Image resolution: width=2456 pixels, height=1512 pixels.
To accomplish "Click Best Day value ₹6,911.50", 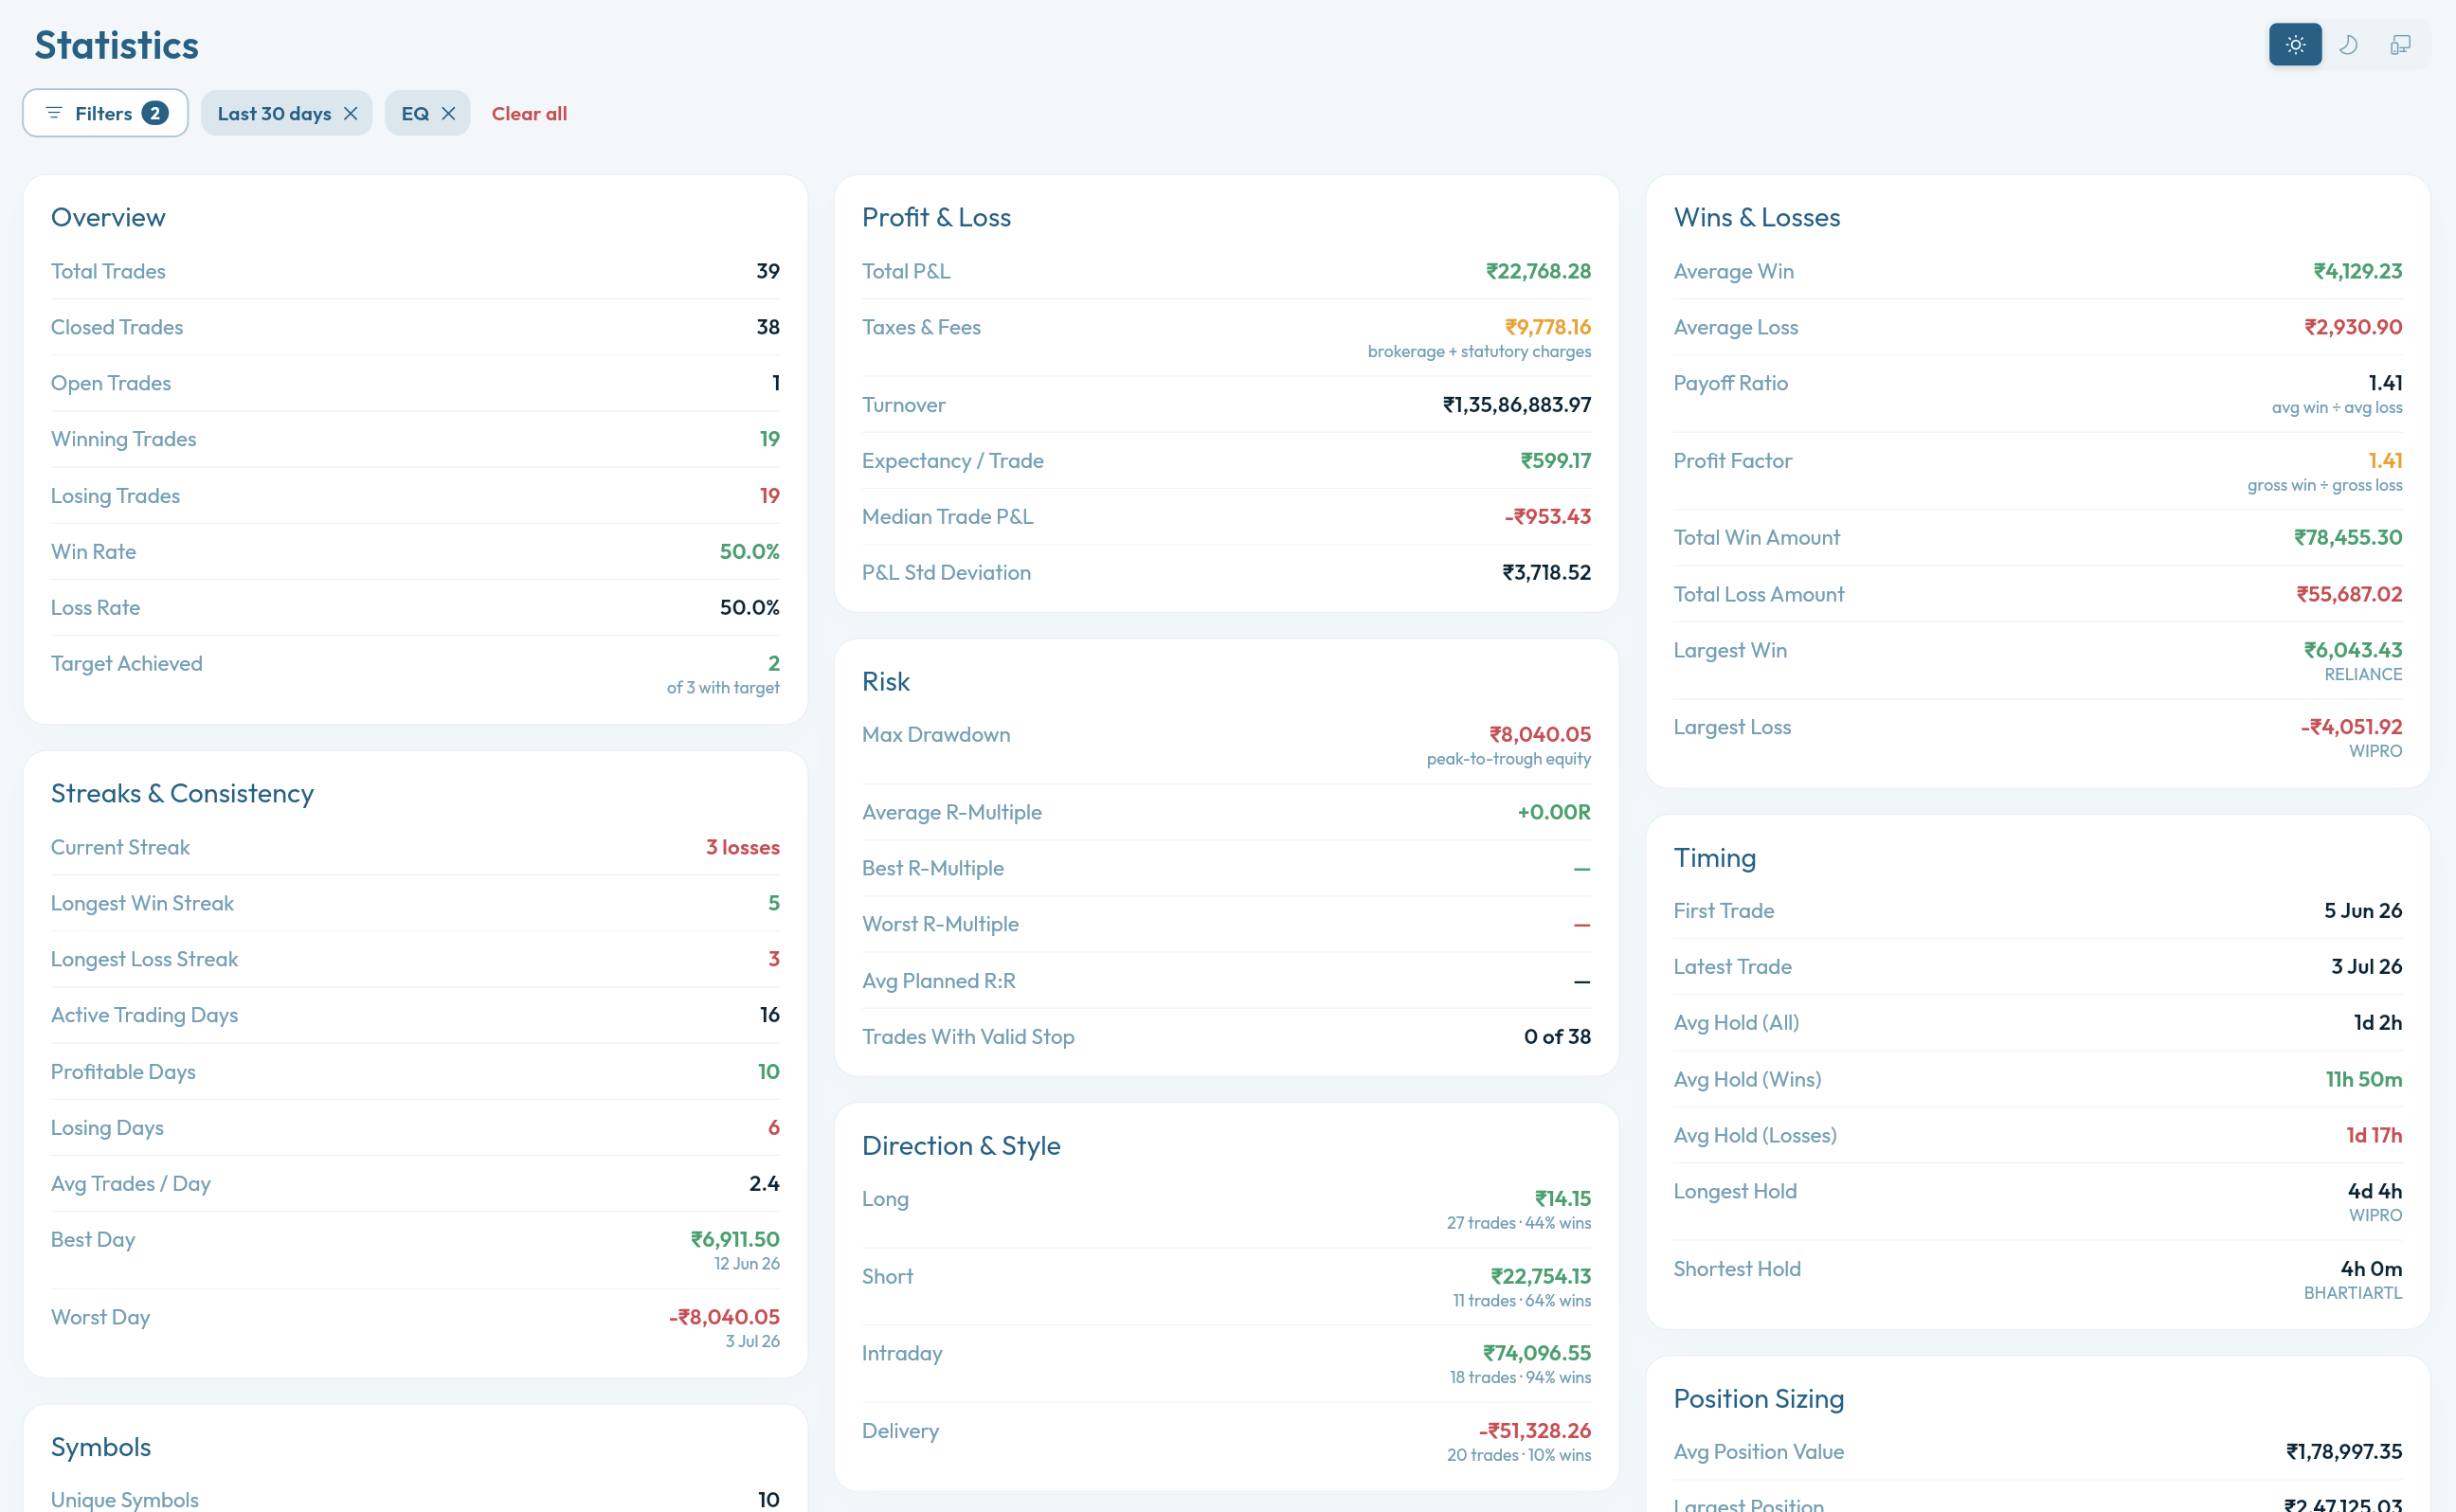I will tap(735, 1239).
